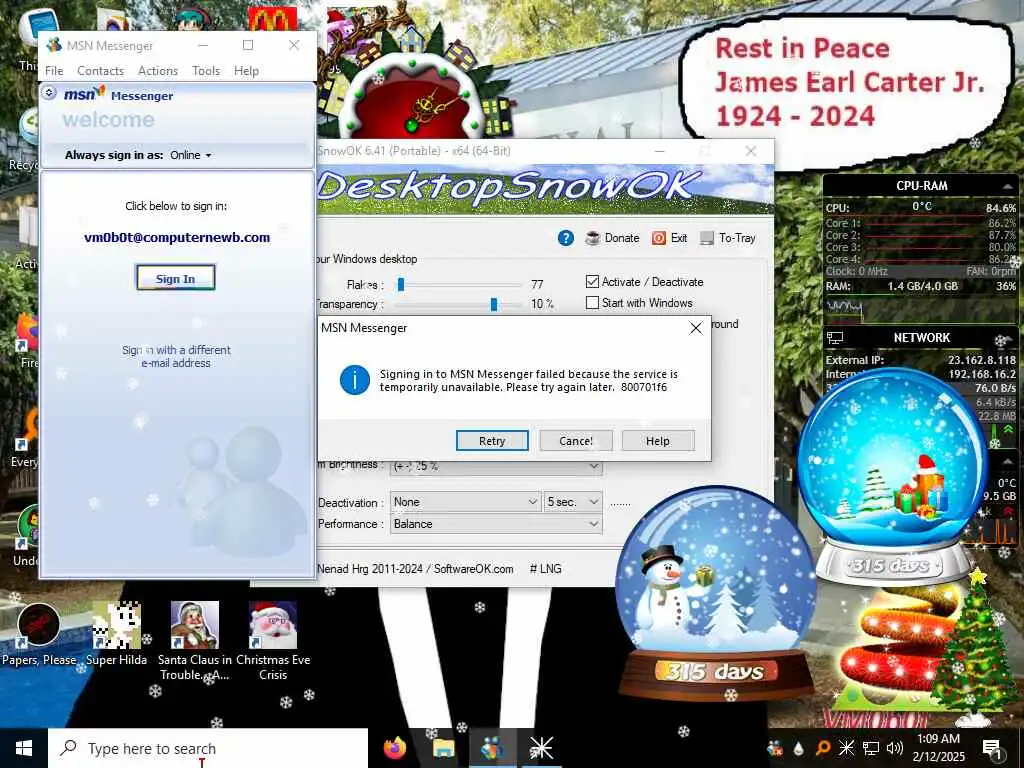
Task: Click the blue info icon in the error dialog
Action: click(355, 379)
